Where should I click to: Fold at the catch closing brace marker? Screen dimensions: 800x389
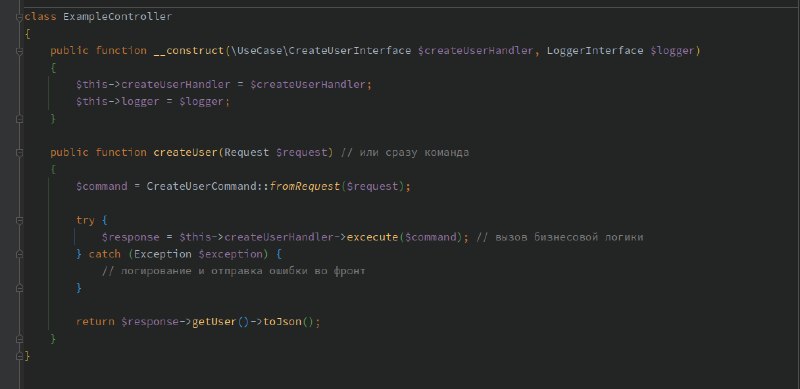(19, 288)
